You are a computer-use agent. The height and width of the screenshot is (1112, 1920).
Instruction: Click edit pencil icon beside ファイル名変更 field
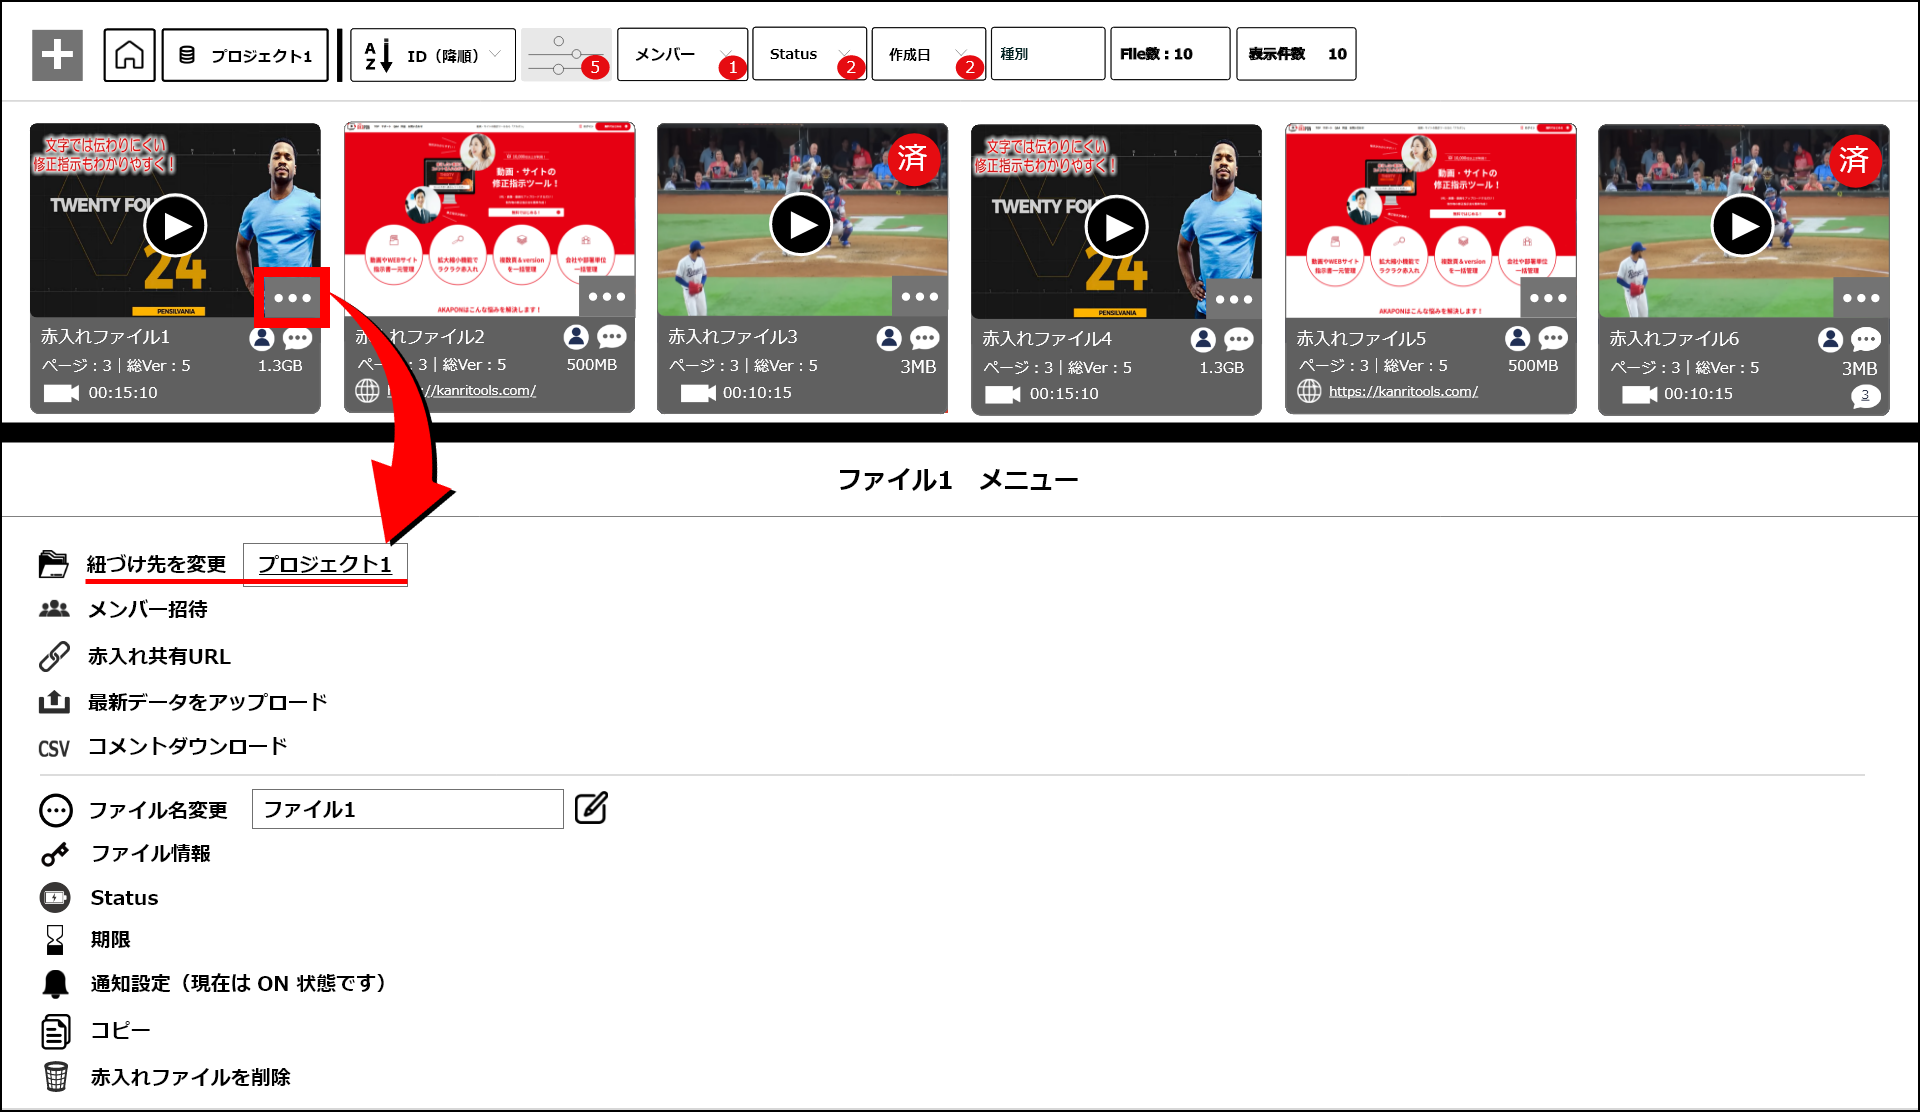(x=591, y=808)
